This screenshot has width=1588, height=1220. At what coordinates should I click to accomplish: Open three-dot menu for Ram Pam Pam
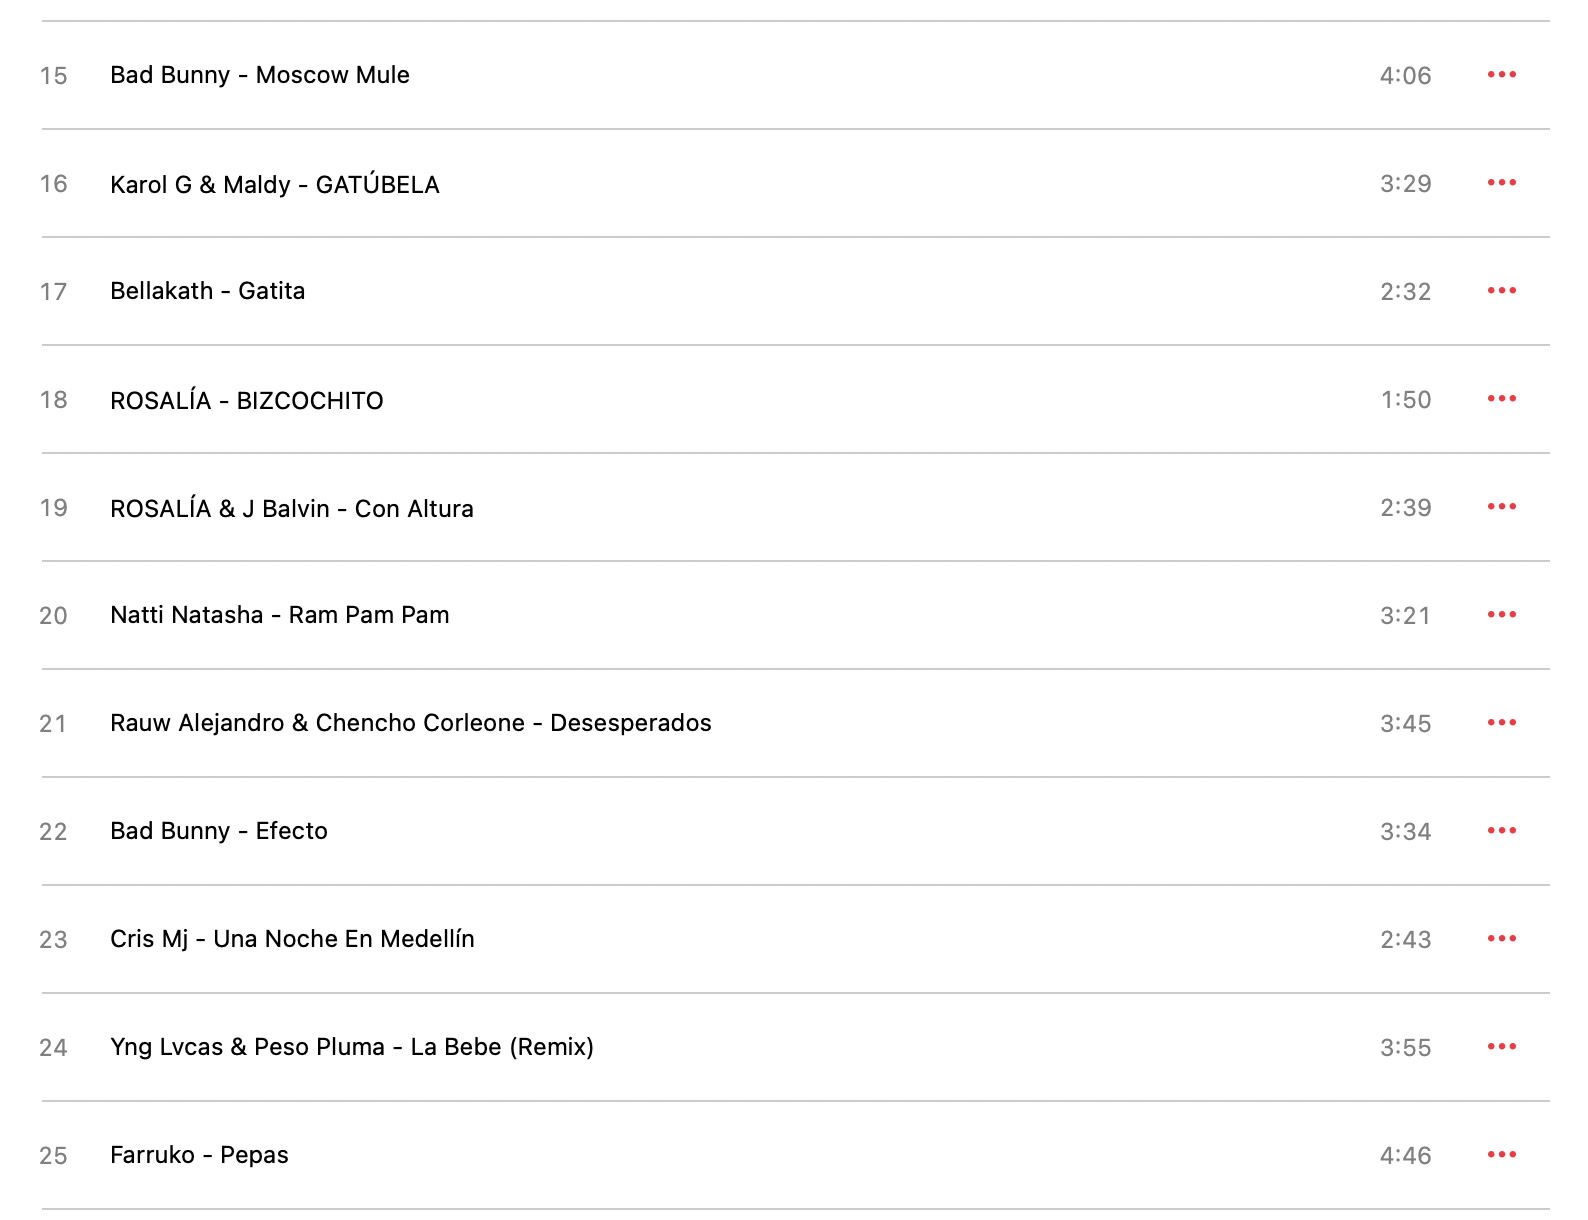1501,615
